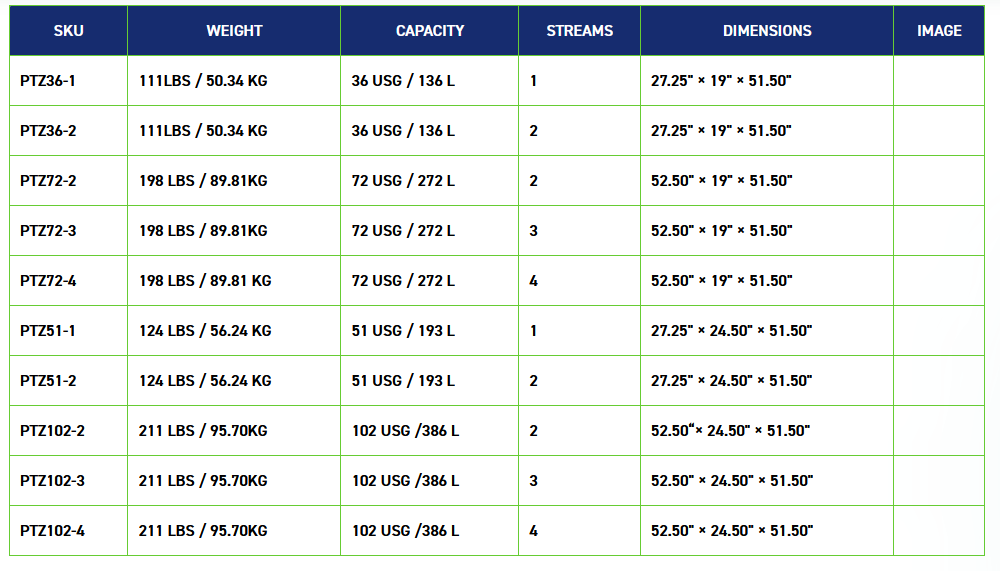
Task: Click the STREAMS column header
Action: coord(579,31)
